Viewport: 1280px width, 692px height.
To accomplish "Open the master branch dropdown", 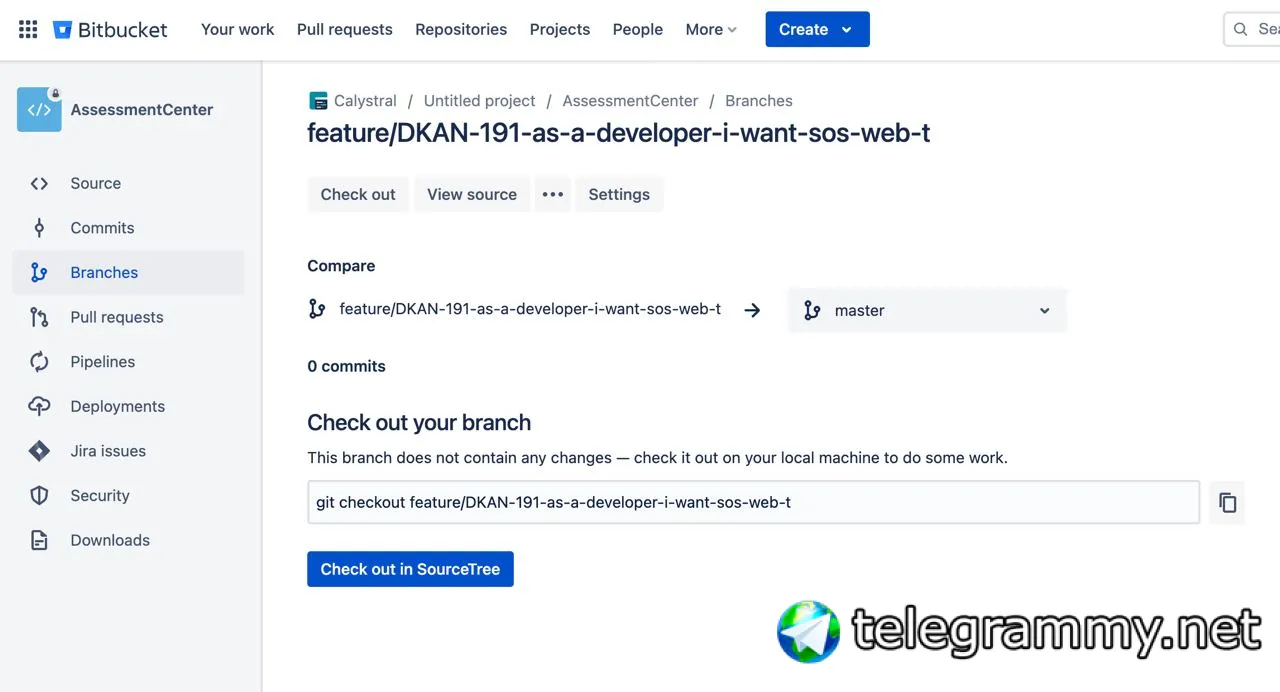I will click(x=927, y=310).
